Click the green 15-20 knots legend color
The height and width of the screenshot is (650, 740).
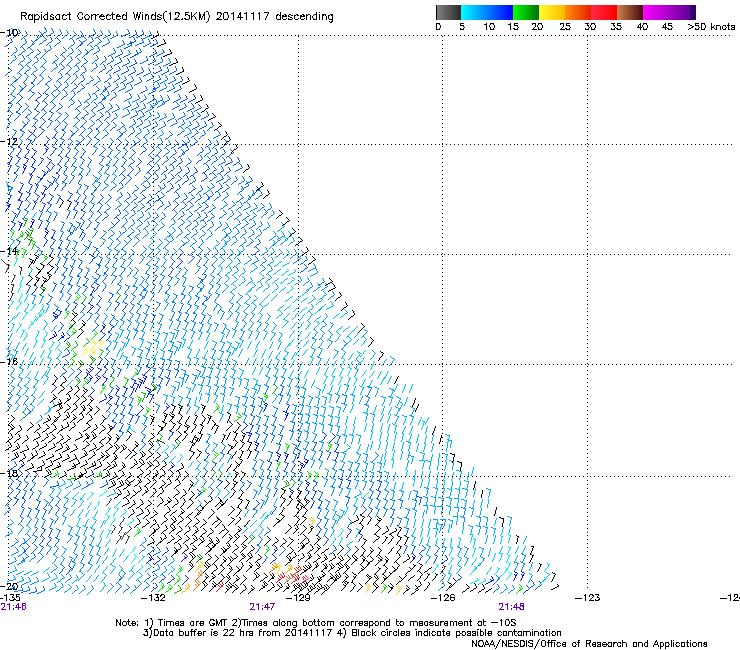click(x=526, y=12)
